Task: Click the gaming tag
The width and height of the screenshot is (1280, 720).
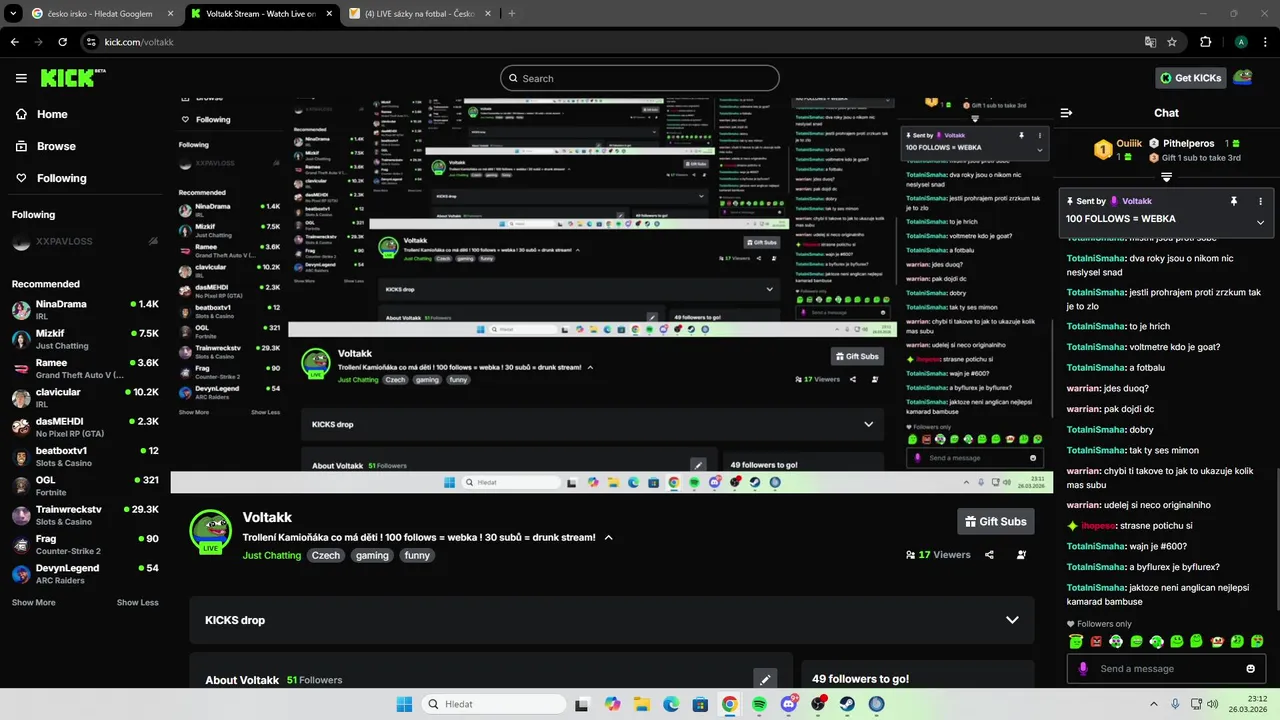Action: click(x=372, y=555)
